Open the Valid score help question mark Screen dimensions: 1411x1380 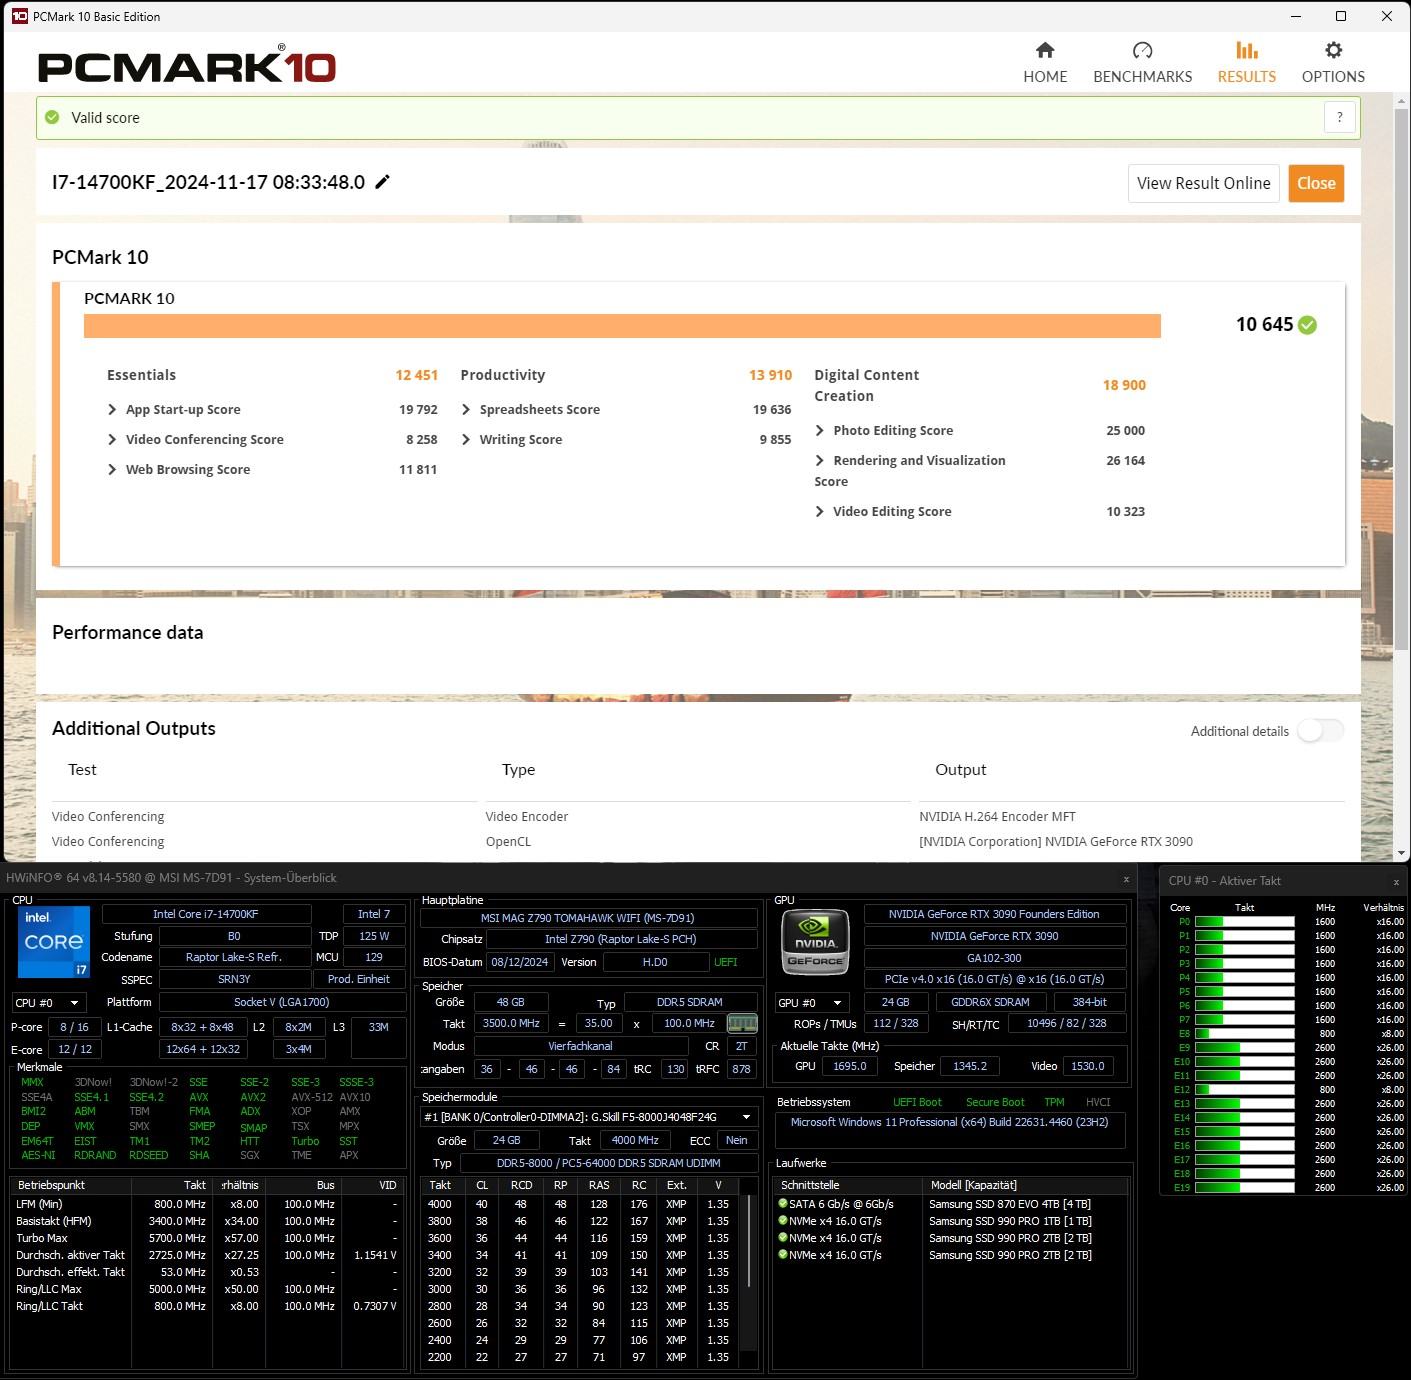[x=1340, y=117]
